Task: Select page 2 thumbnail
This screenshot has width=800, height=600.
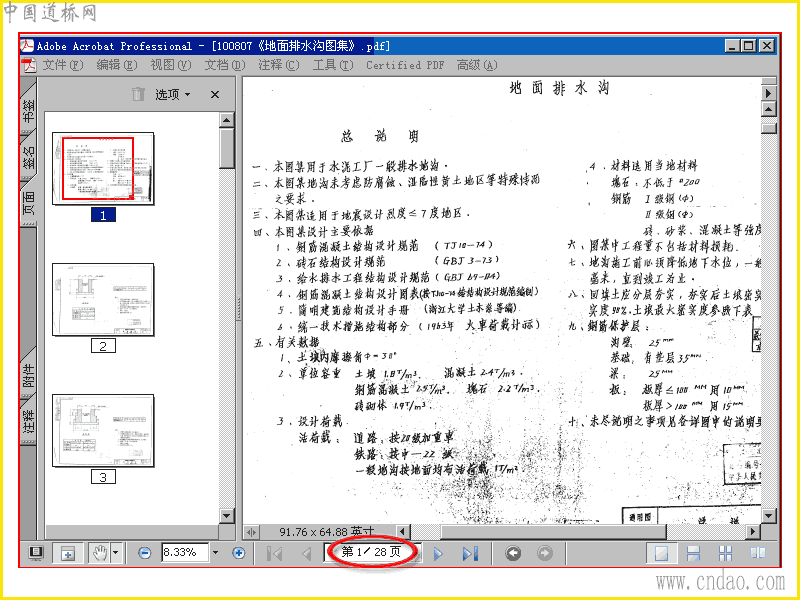Action: [103, 299]
